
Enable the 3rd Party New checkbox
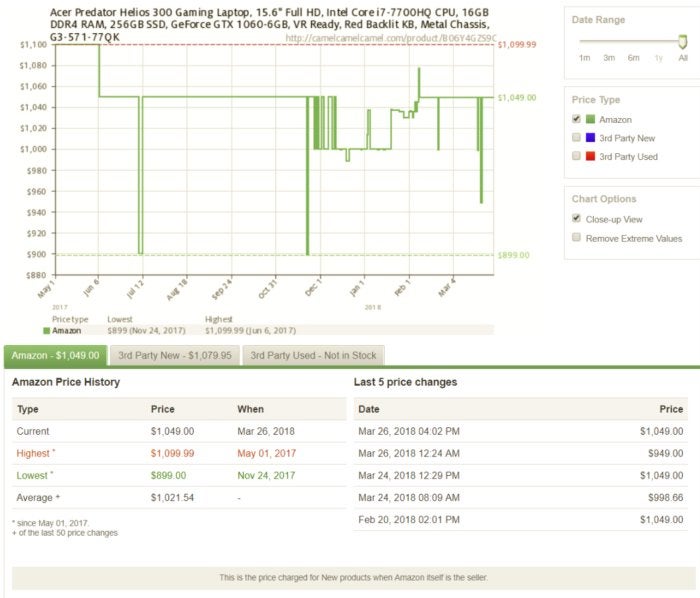pyautogui.click(x=576, y=137)
